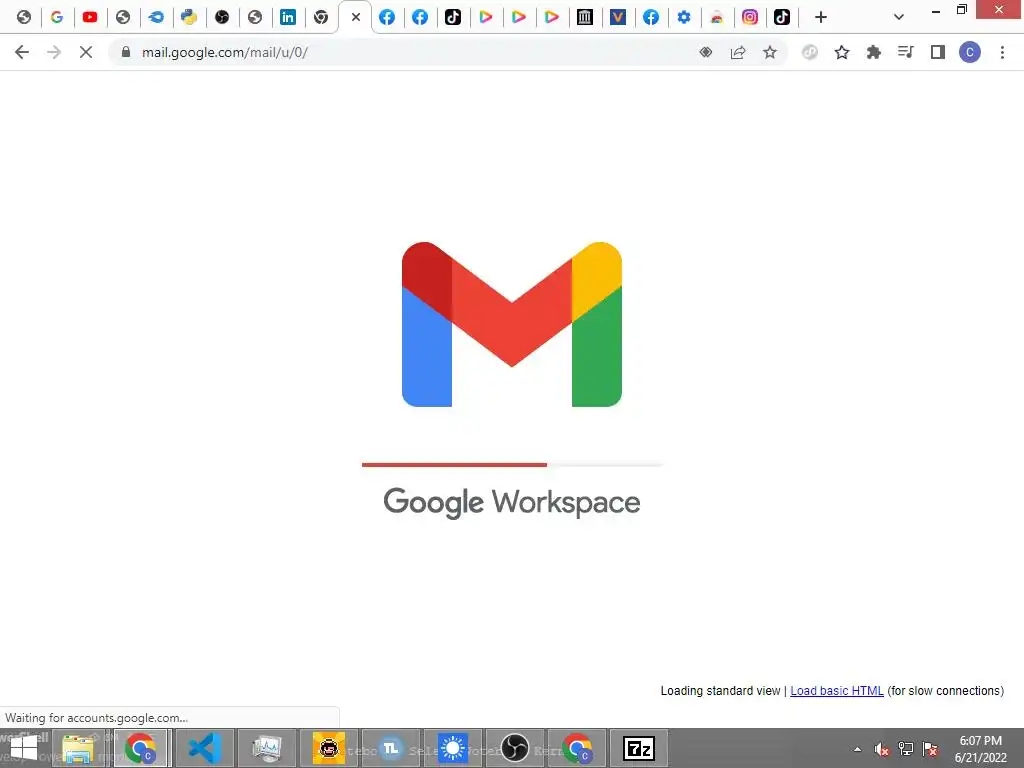
Task: Open the media controls button
Action: tap(906, 52)
